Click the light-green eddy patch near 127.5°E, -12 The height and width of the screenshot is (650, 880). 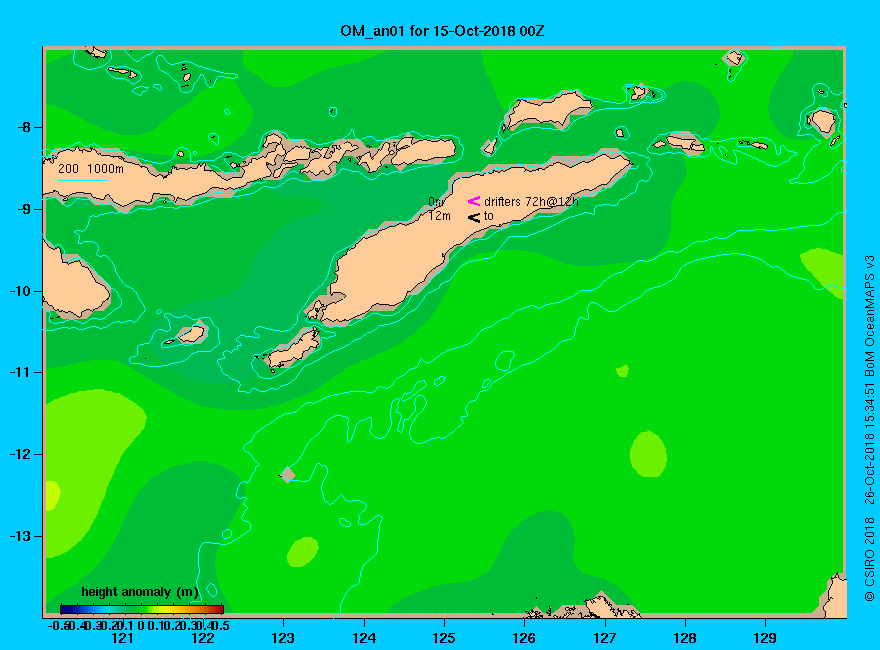click(x=648, y=454)
